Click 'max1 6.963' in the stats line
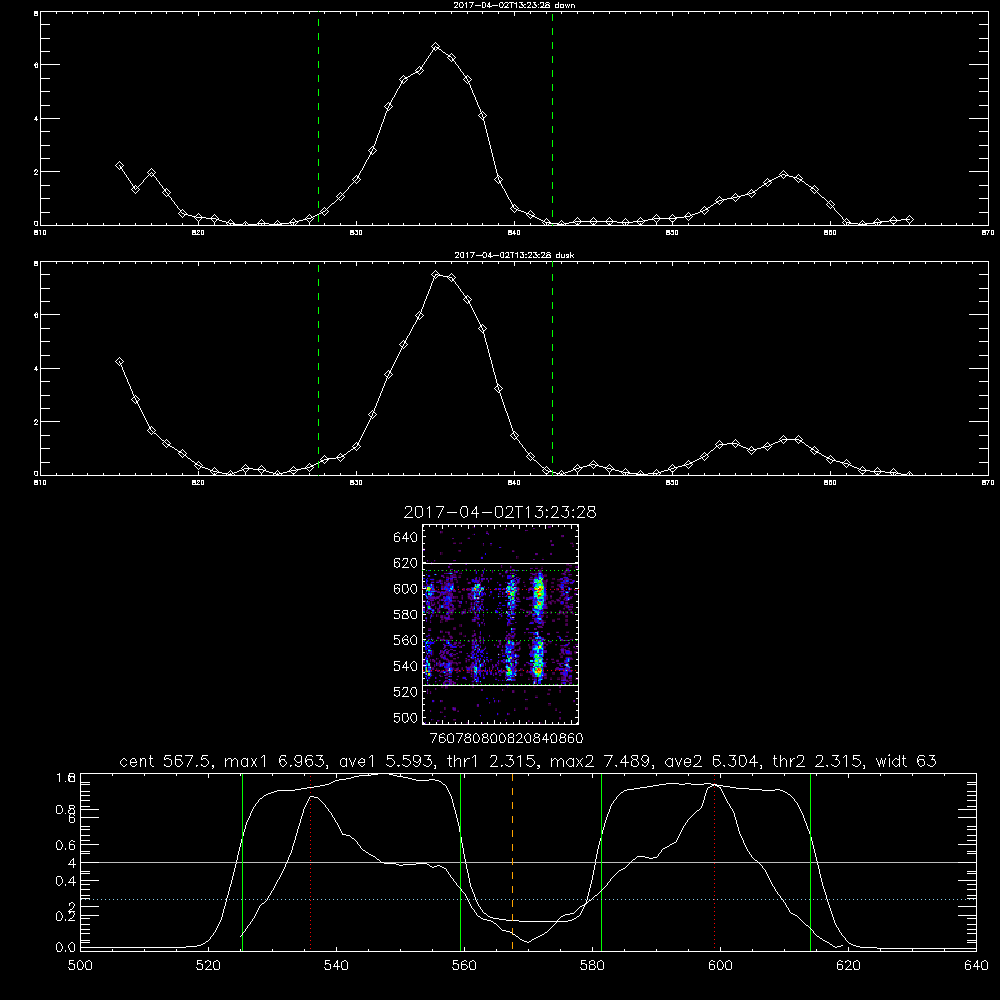The width and height of the screenshot is (1000, 1000). (x=276, y=761)
